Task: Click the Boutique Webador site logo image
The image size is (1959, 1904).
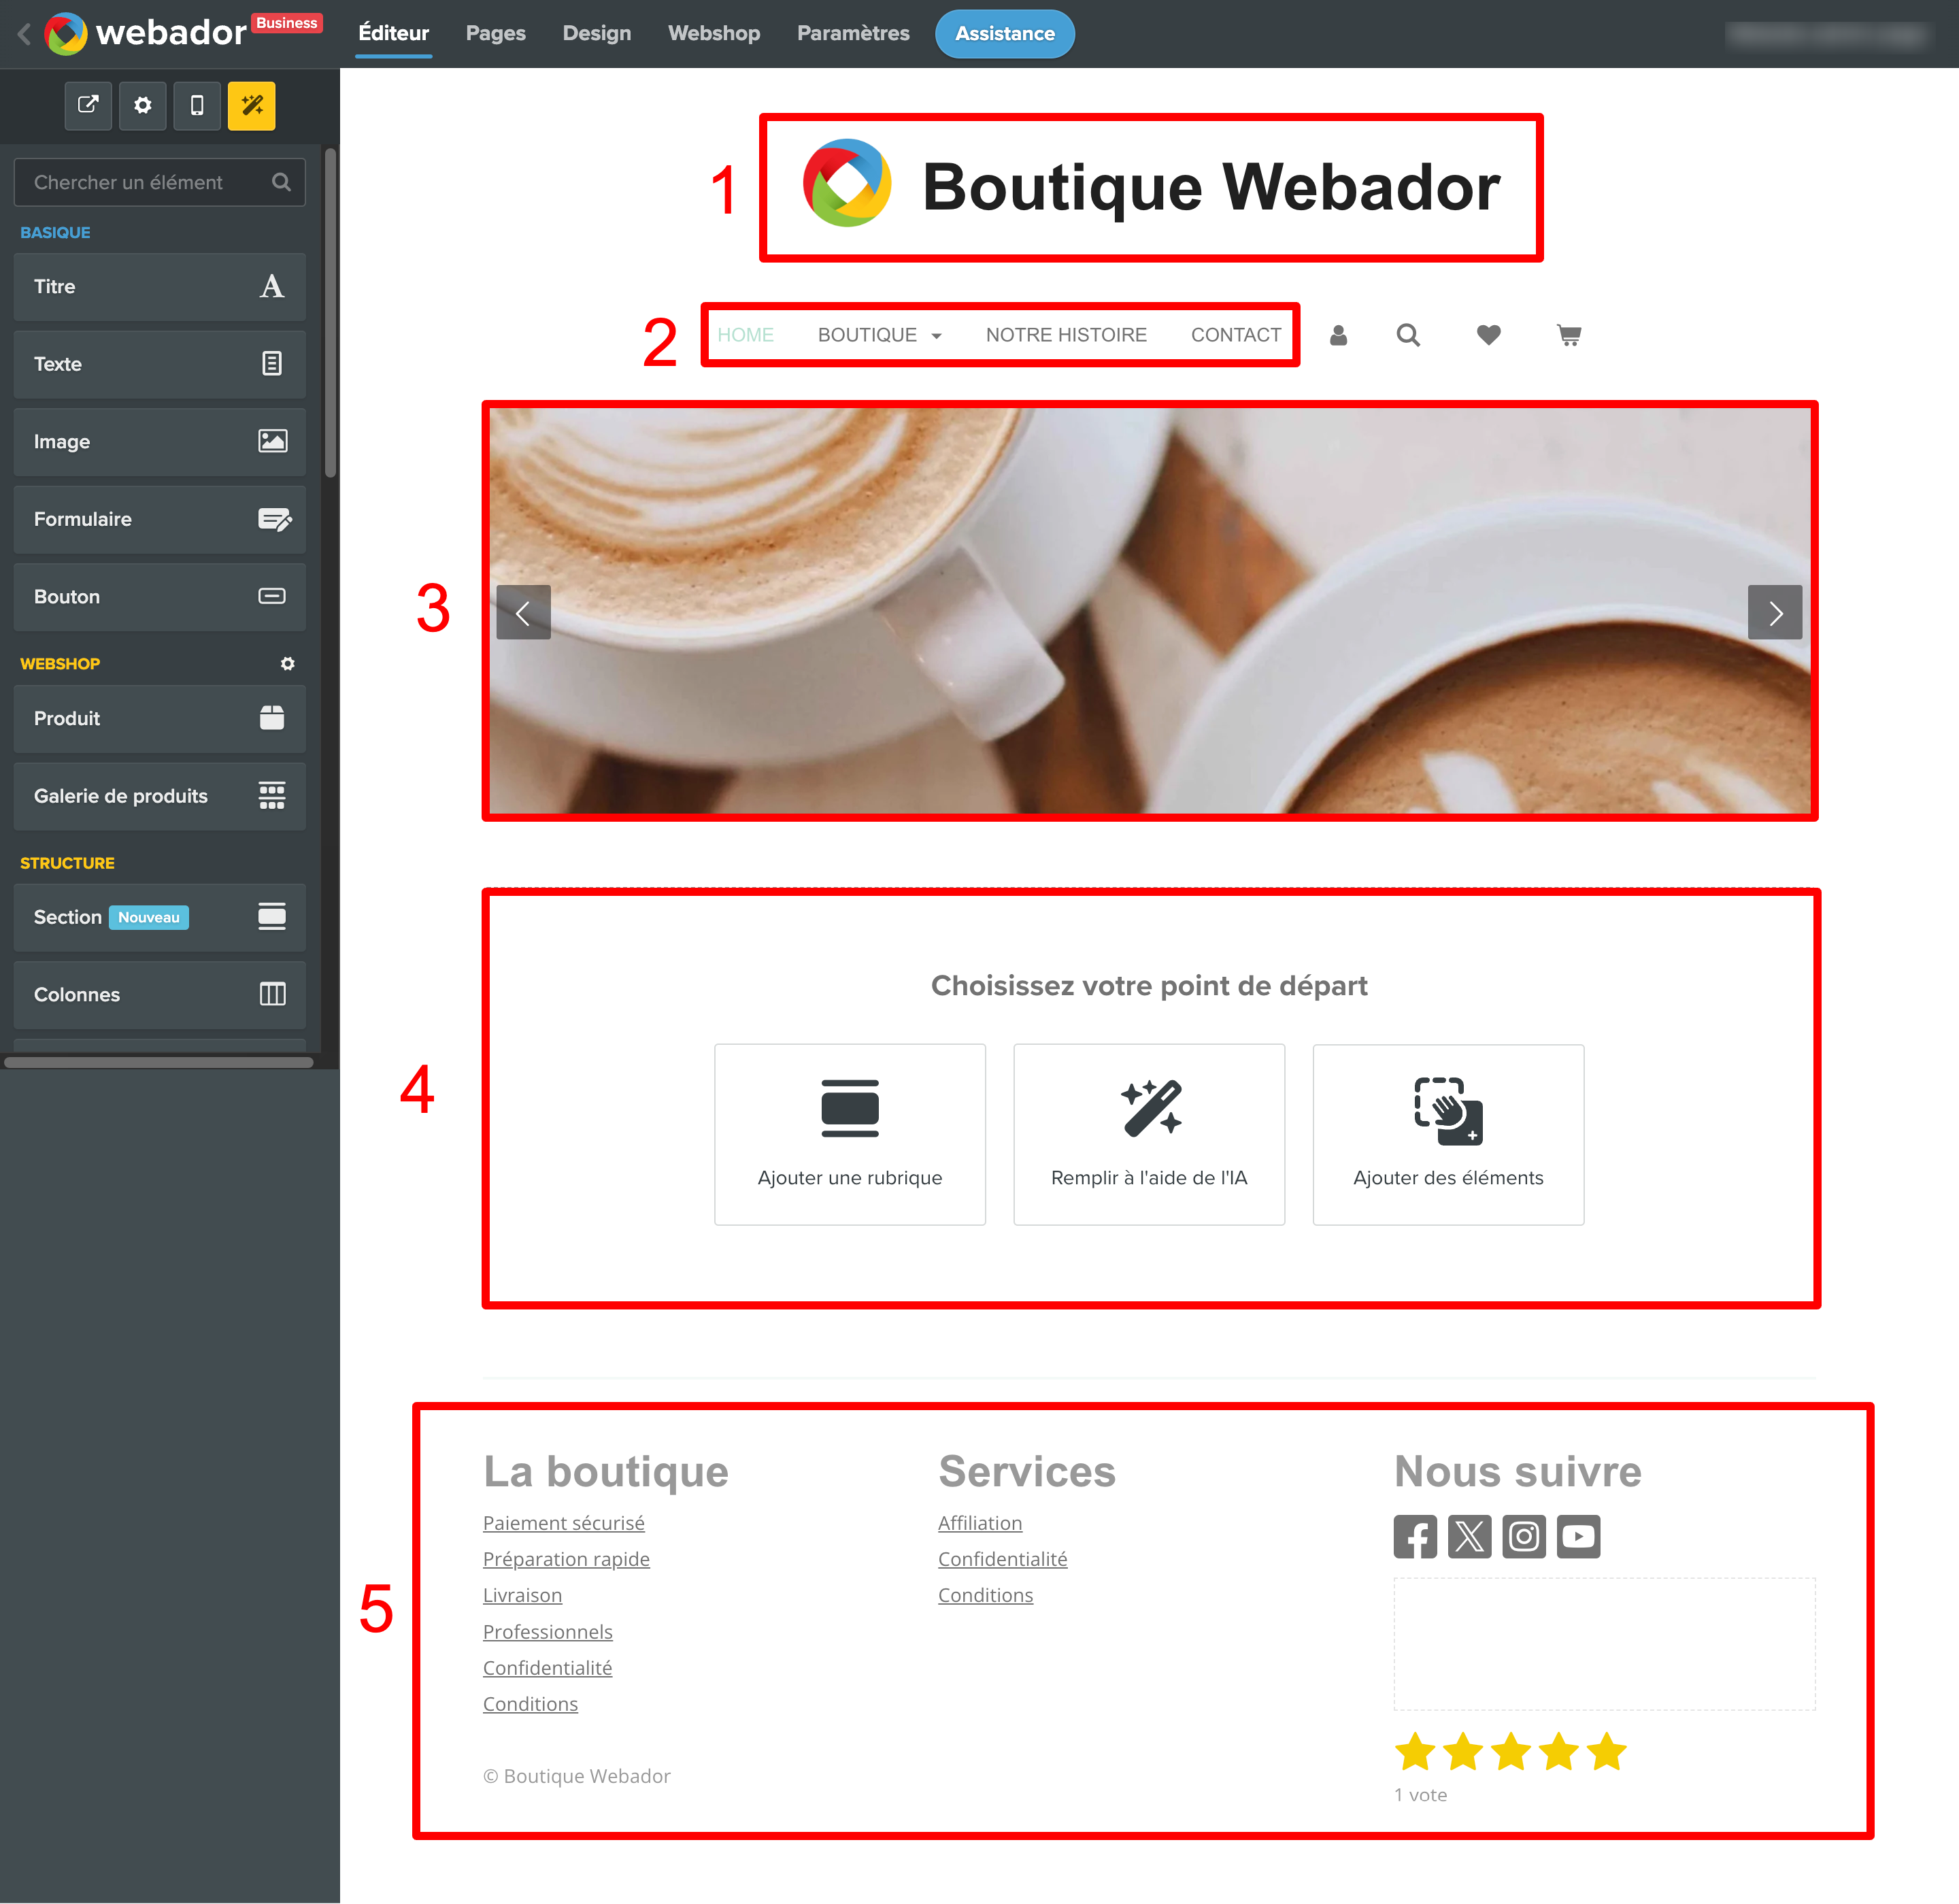Action: pos(847,183)
